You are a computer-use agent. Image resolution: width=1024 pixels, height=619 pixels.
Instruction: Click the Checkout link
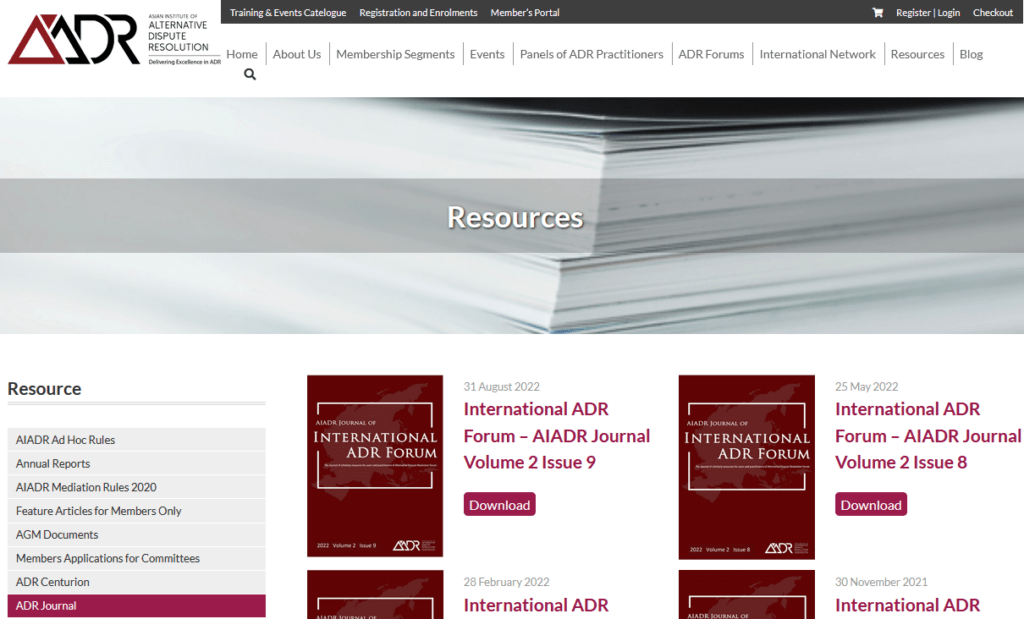click(x=992, y=13)
